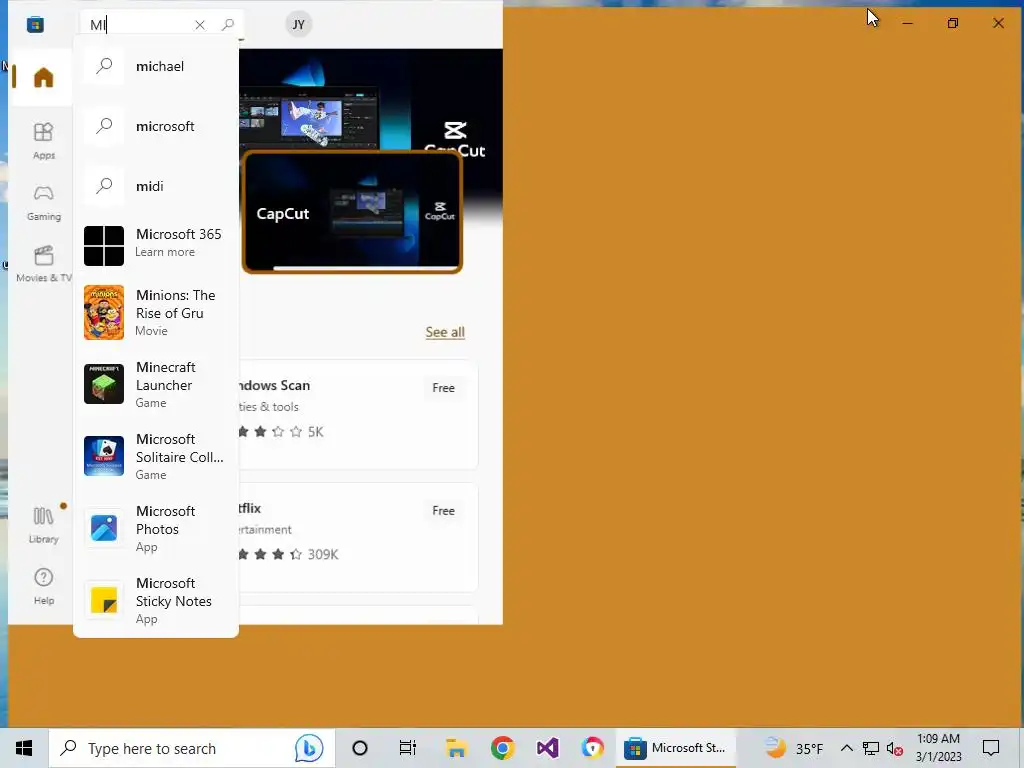Open the notification center icon
1024x768 pixels.
991,748
